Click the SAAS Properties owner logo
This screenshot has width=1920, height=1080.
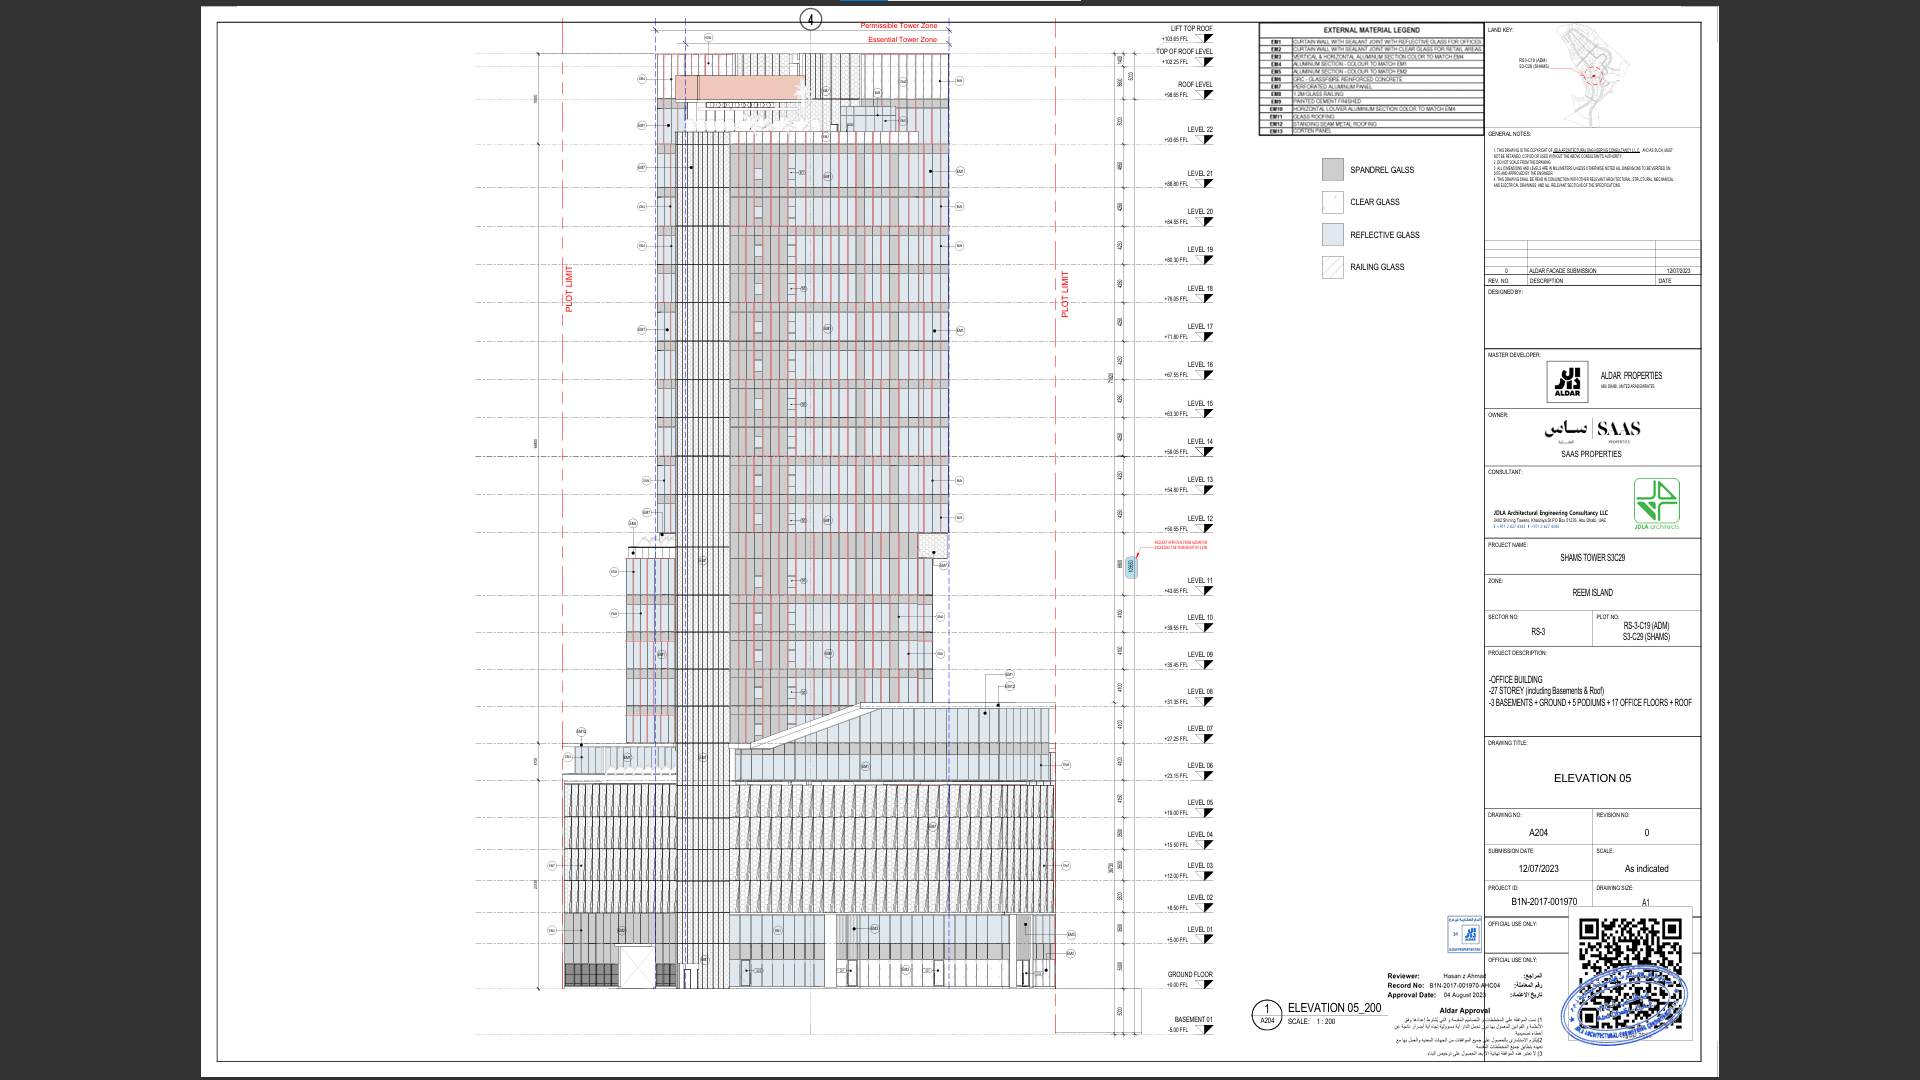(x=1592, y=430)
